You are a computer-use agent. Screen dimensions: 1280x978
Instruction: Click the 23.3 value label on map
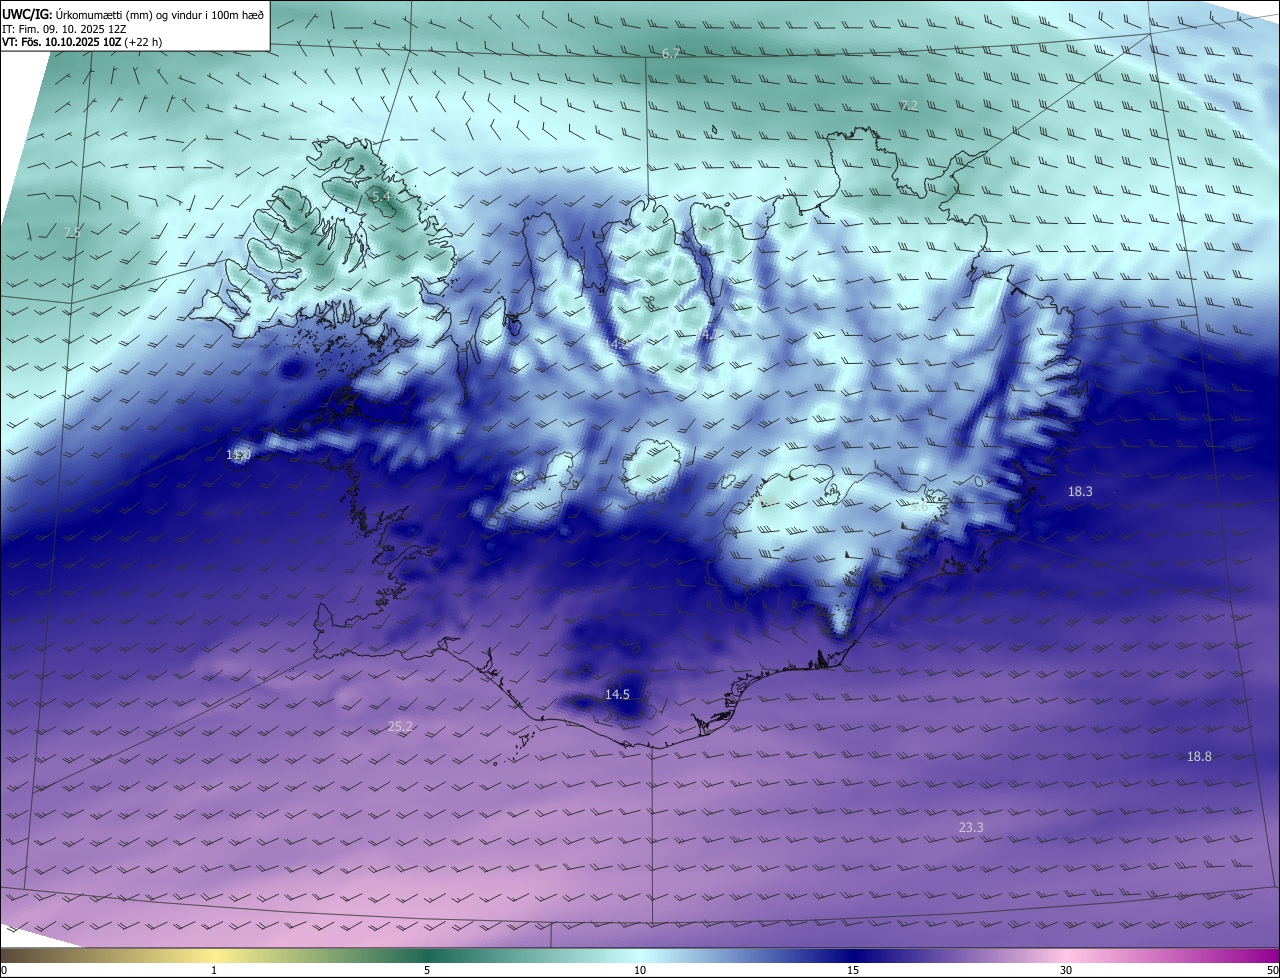click(x=971, y=827)
